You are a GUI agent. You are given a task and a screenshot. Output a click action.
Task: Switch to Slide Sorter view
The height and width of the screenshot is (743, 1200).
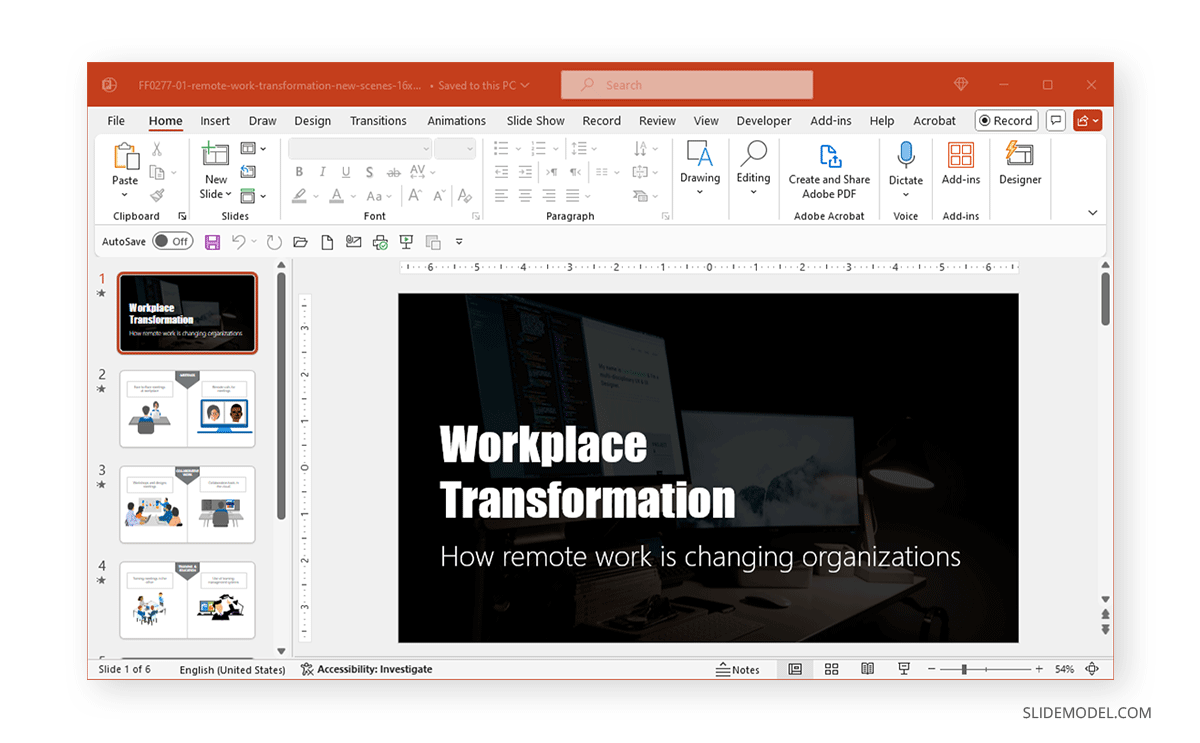tap(831, 669)
